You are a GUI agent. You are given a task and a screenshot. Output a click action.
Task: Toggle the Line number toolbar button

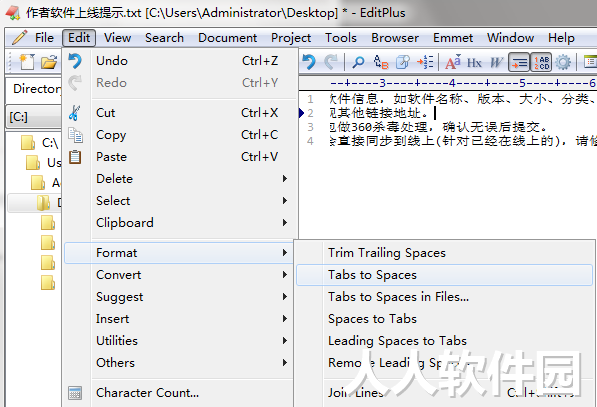(541, 62)
